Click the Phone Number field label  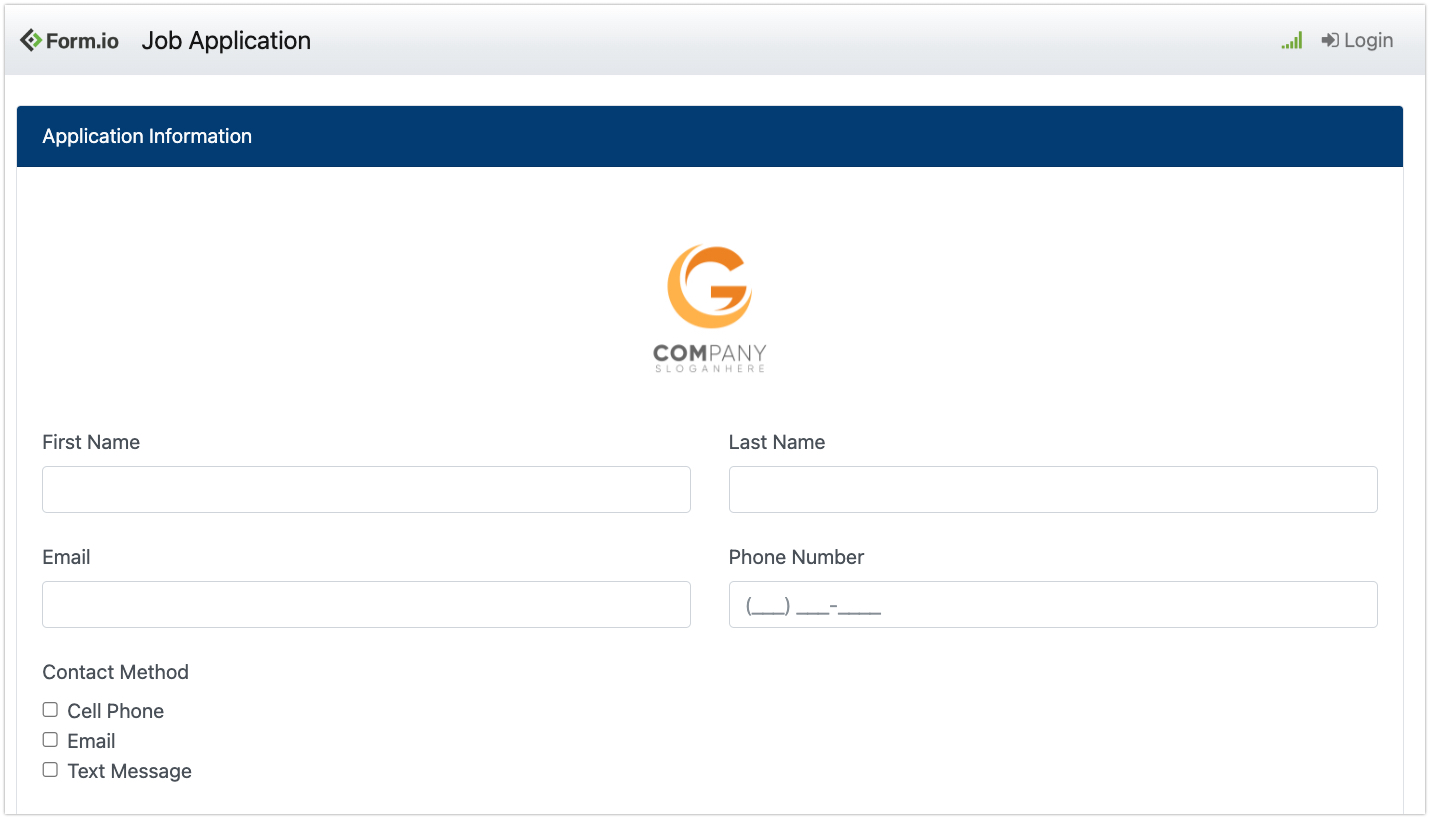point(796,557)
